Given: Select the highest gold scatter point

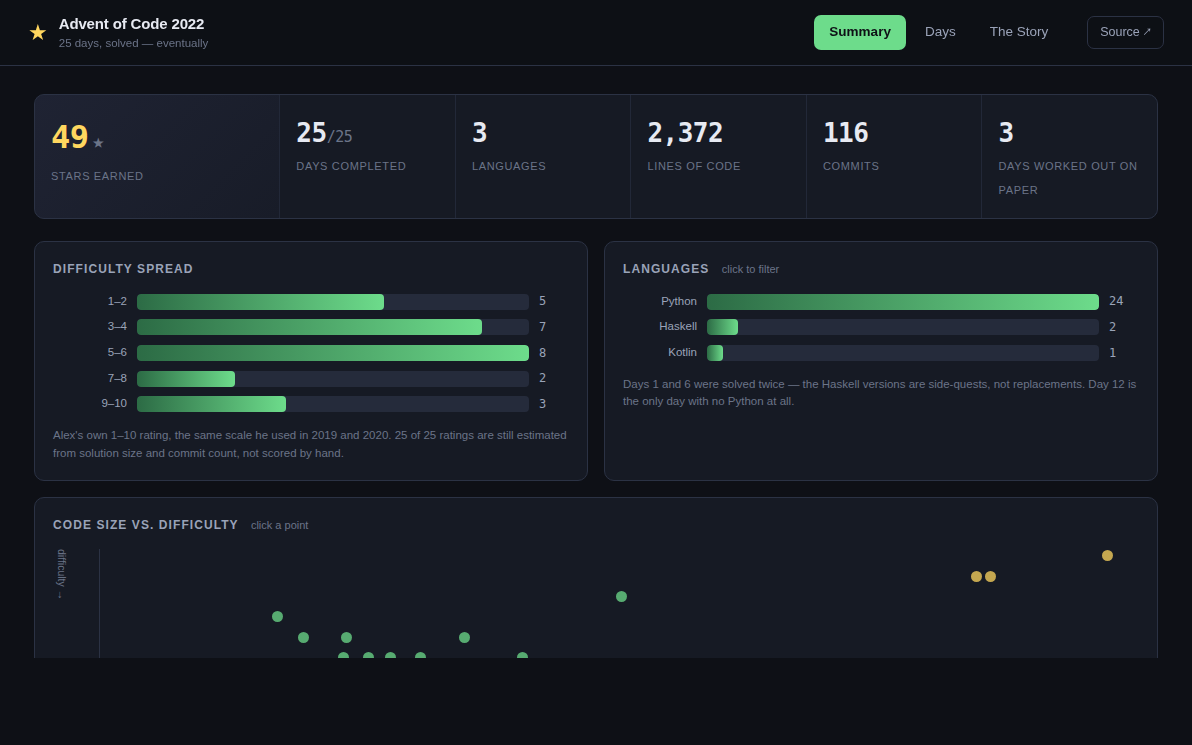Looking at the screenshot, I should (x=1107, y=556).
